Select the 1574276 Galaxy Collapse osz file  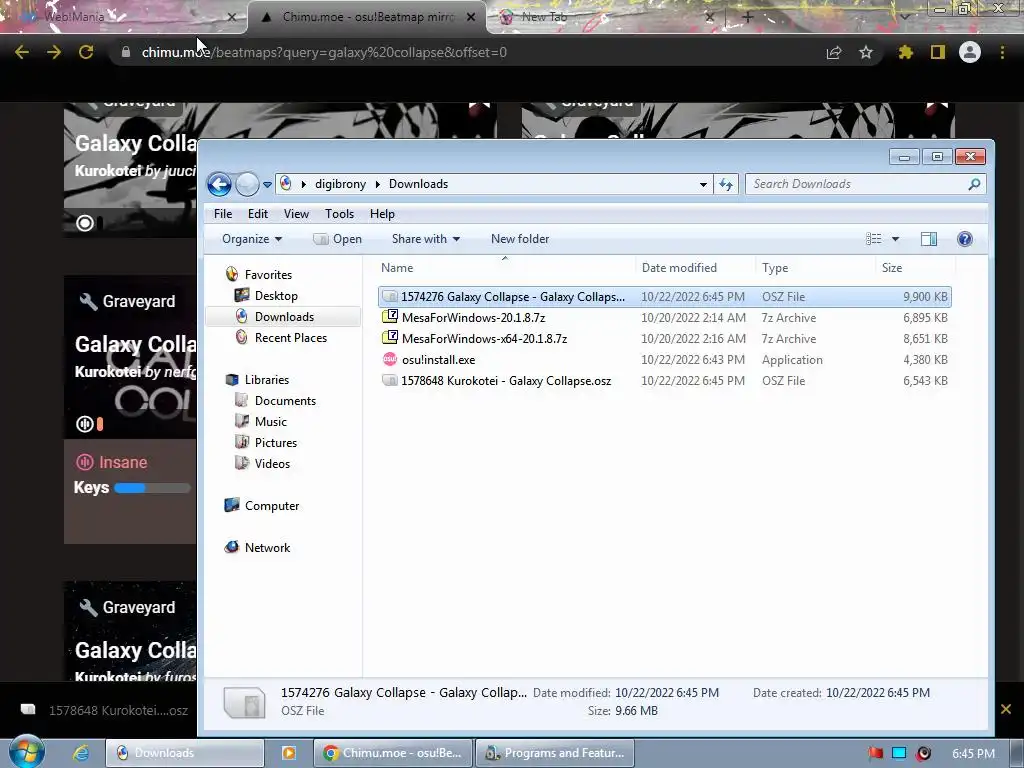(664, 296)
